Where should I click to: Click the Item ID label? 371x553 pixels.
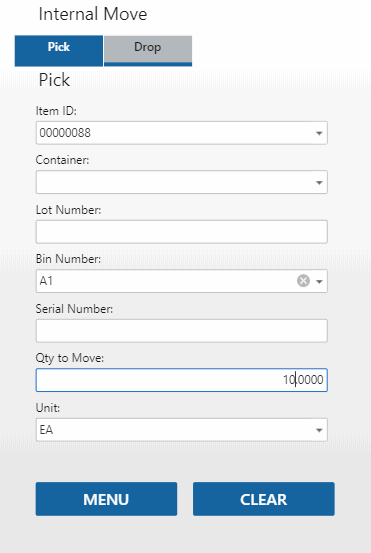[x=56, y=111]
